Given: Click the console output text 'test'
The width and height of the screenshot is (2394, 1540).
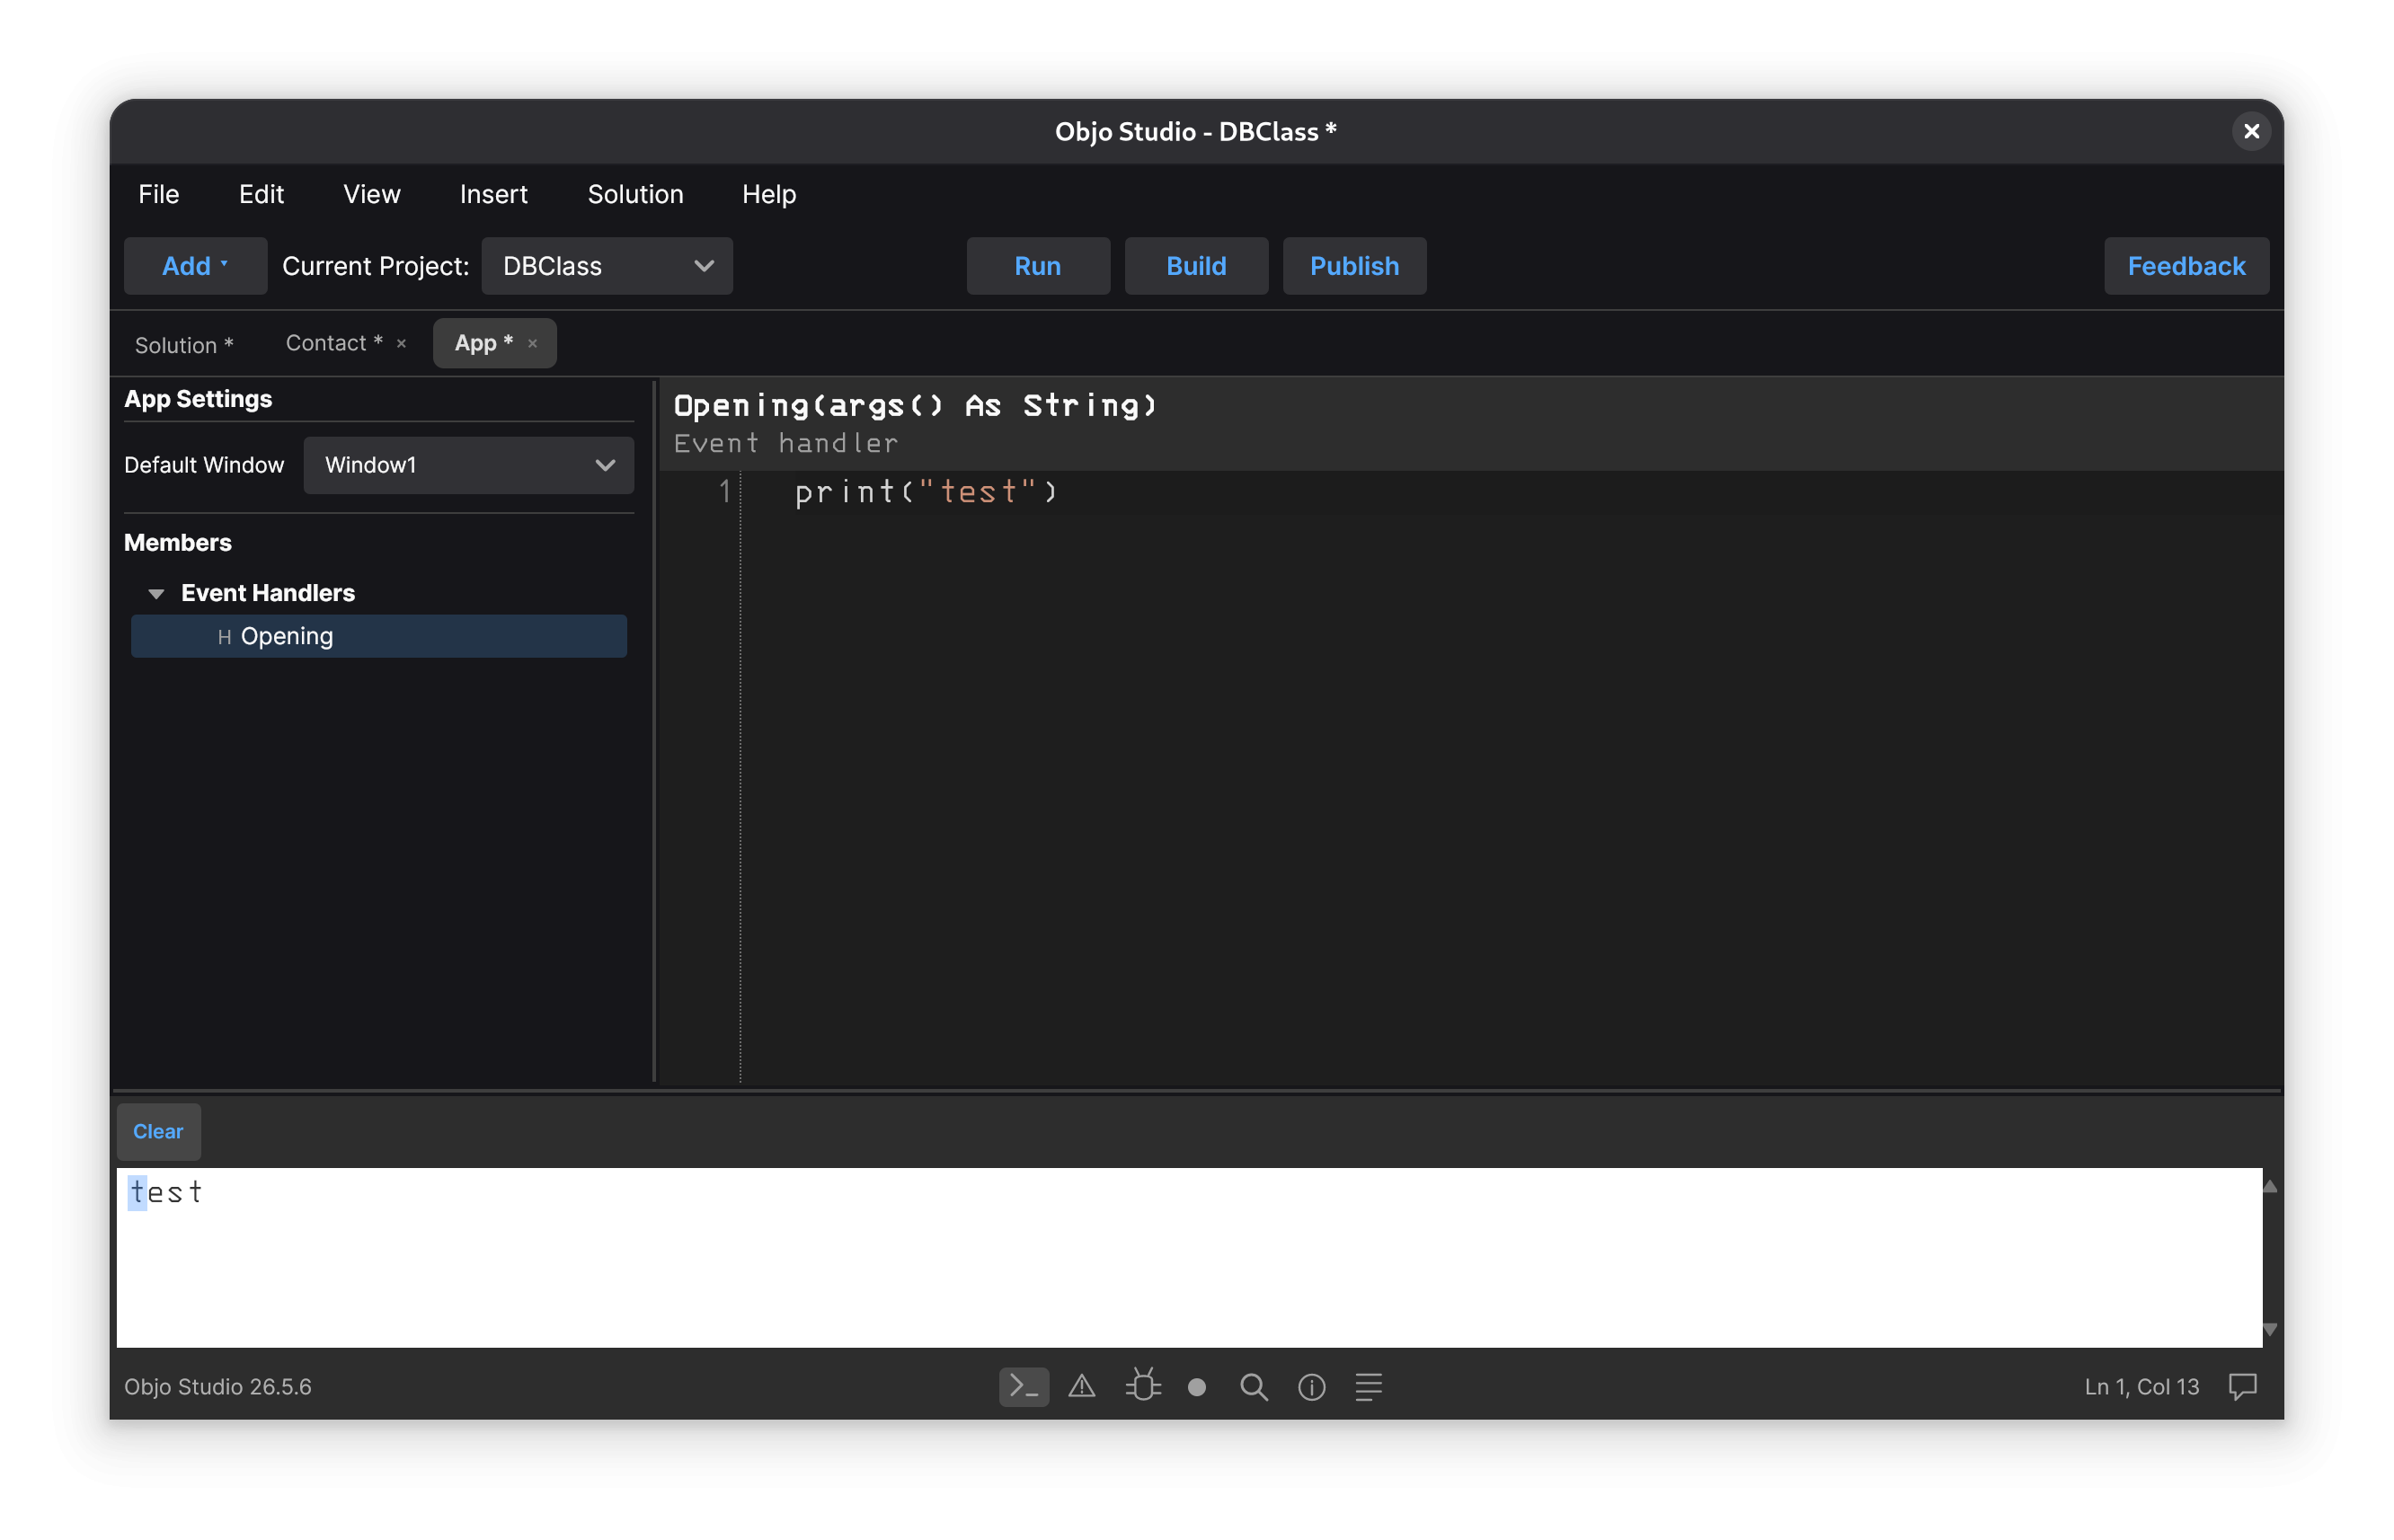Looking at the screenshot, I should point(166,1192).
